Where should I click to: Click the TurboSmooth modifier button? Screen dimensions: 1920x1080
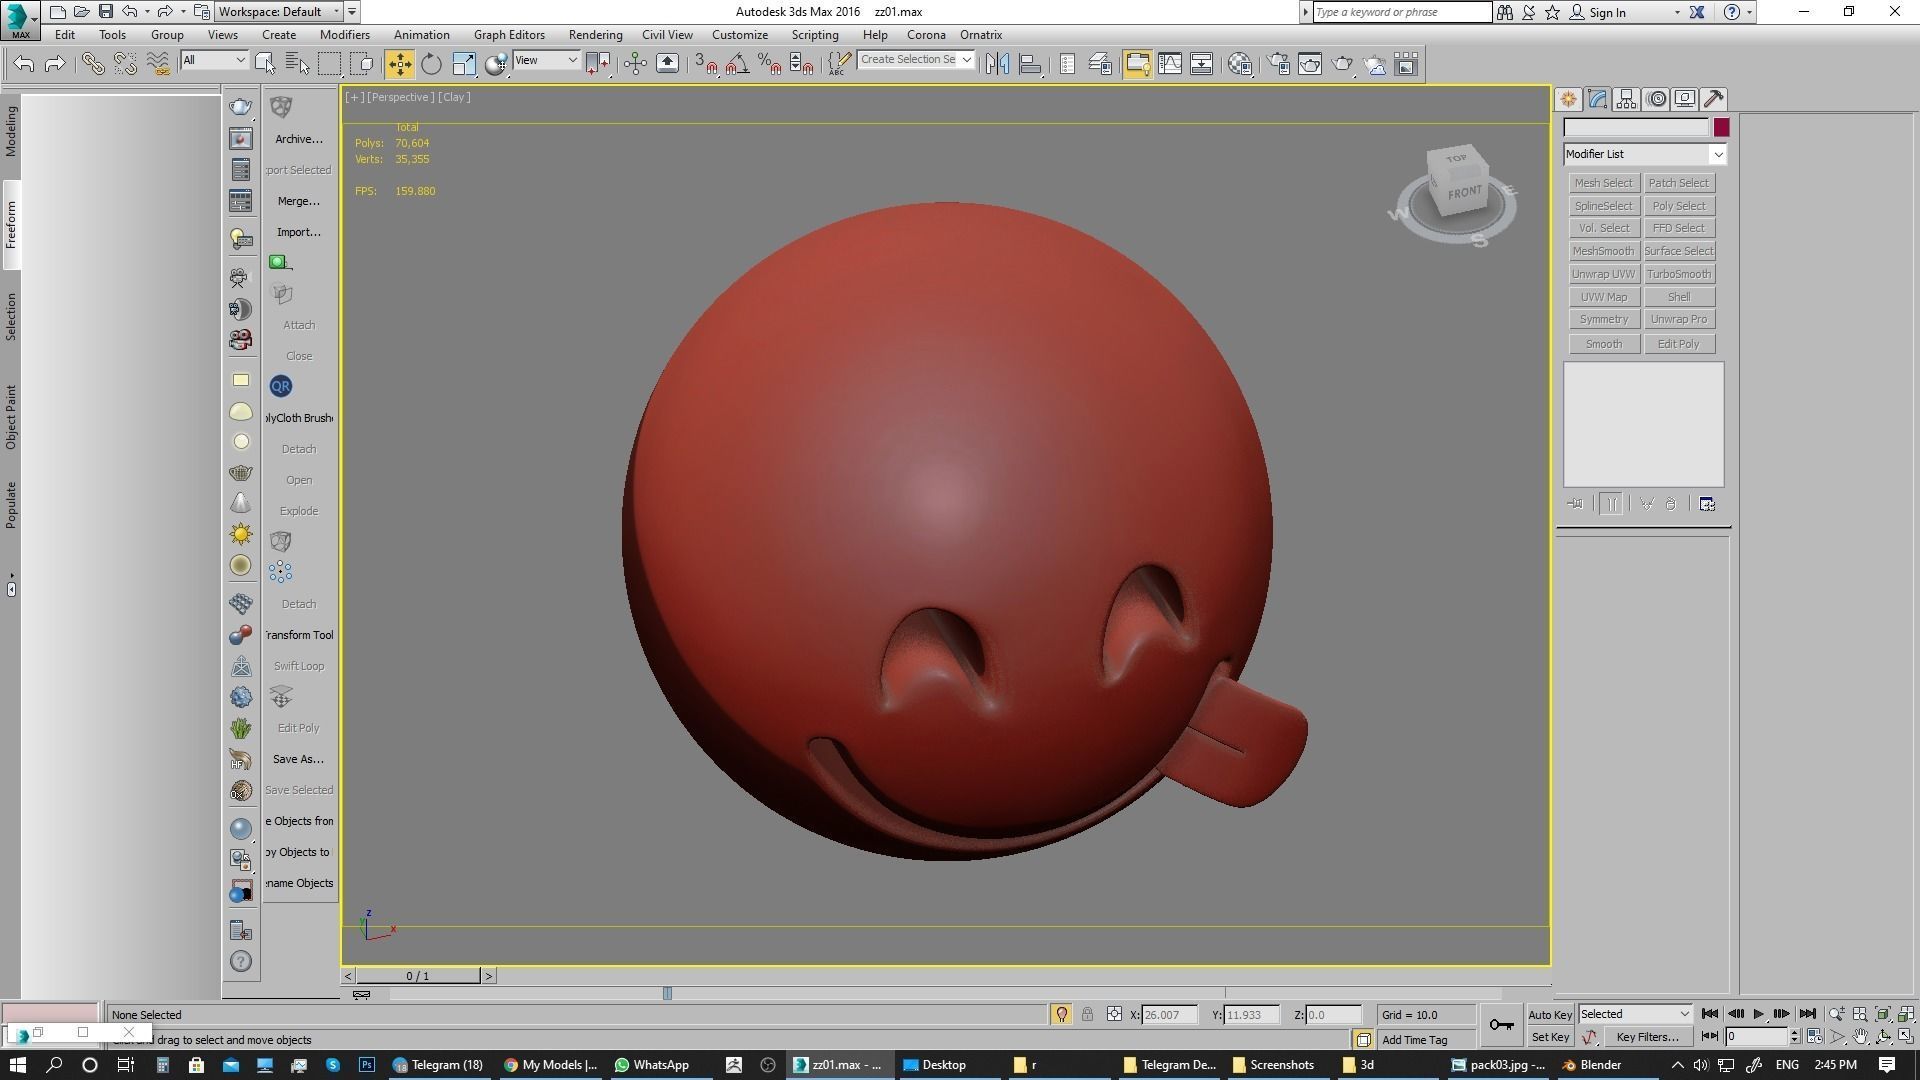[x=1679, y=274]
